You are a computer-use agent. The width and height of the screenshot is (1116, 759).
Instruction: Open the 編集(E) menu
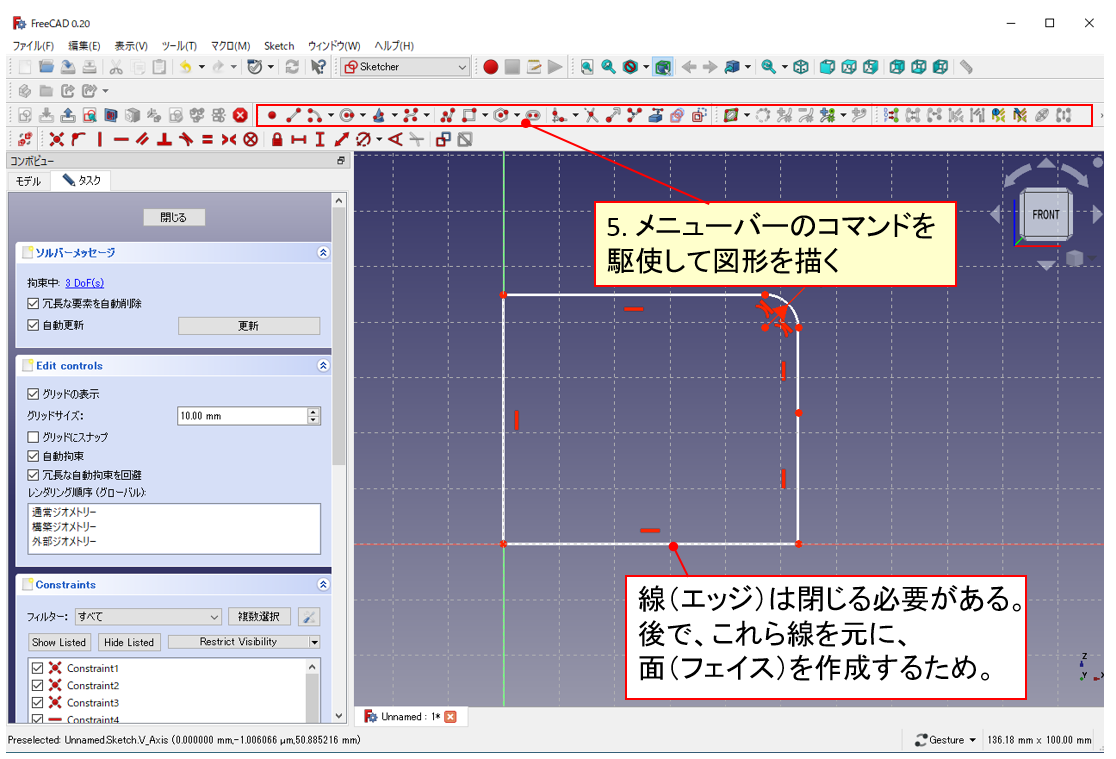pyautogui.click(x=84, y=46)
